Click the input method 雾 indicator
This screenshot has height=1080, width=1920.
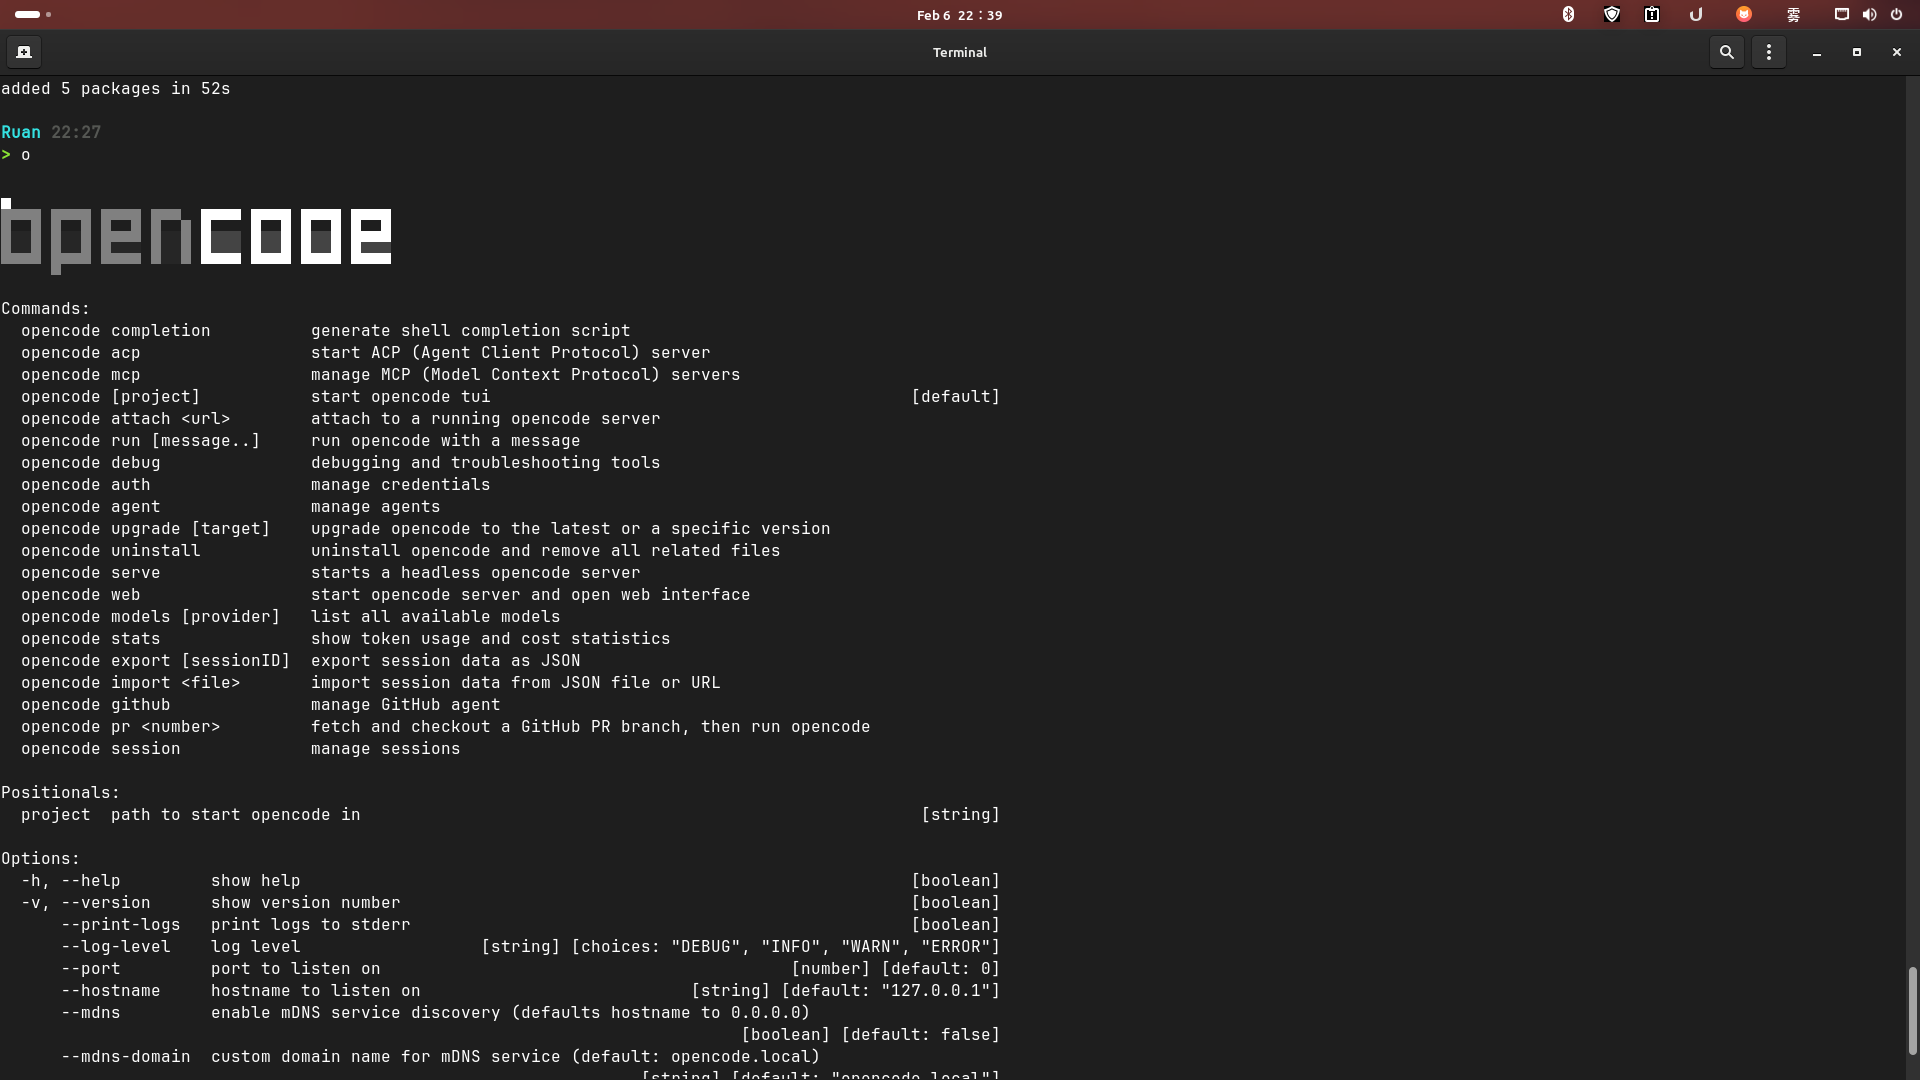tap(1793, 15)
